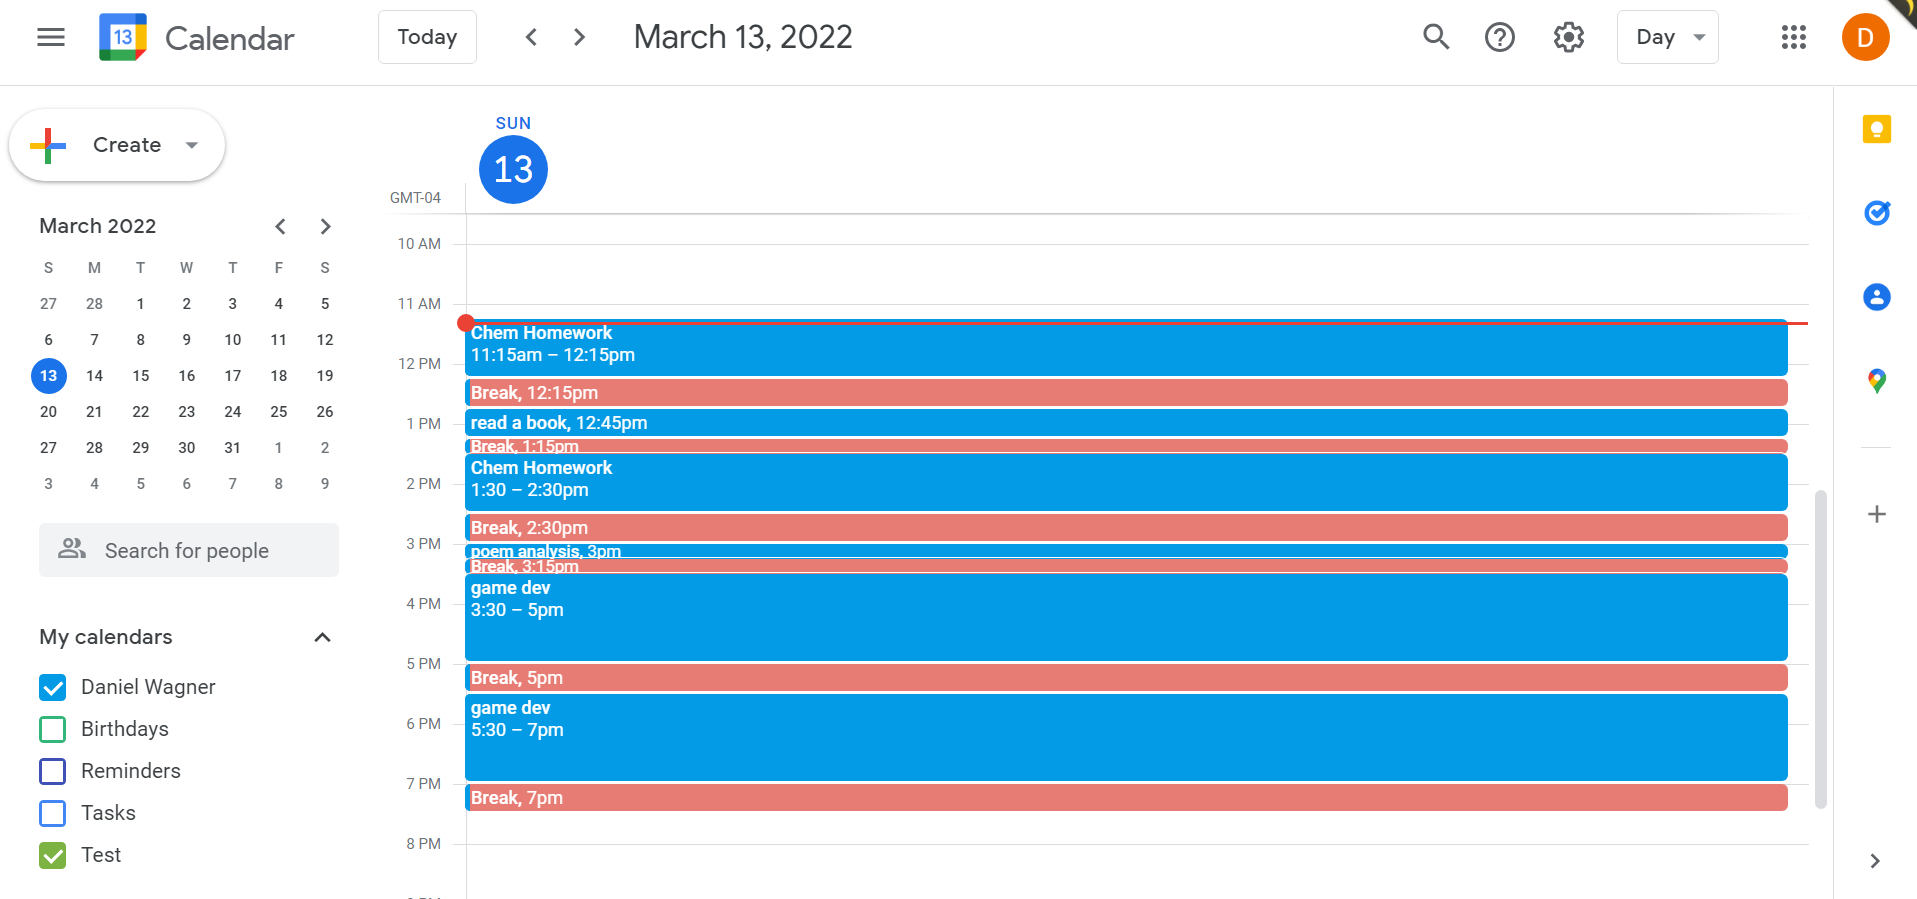Open the Break 1:15pm event
The image size is (1917, 899).
(x=1126, y=446)
